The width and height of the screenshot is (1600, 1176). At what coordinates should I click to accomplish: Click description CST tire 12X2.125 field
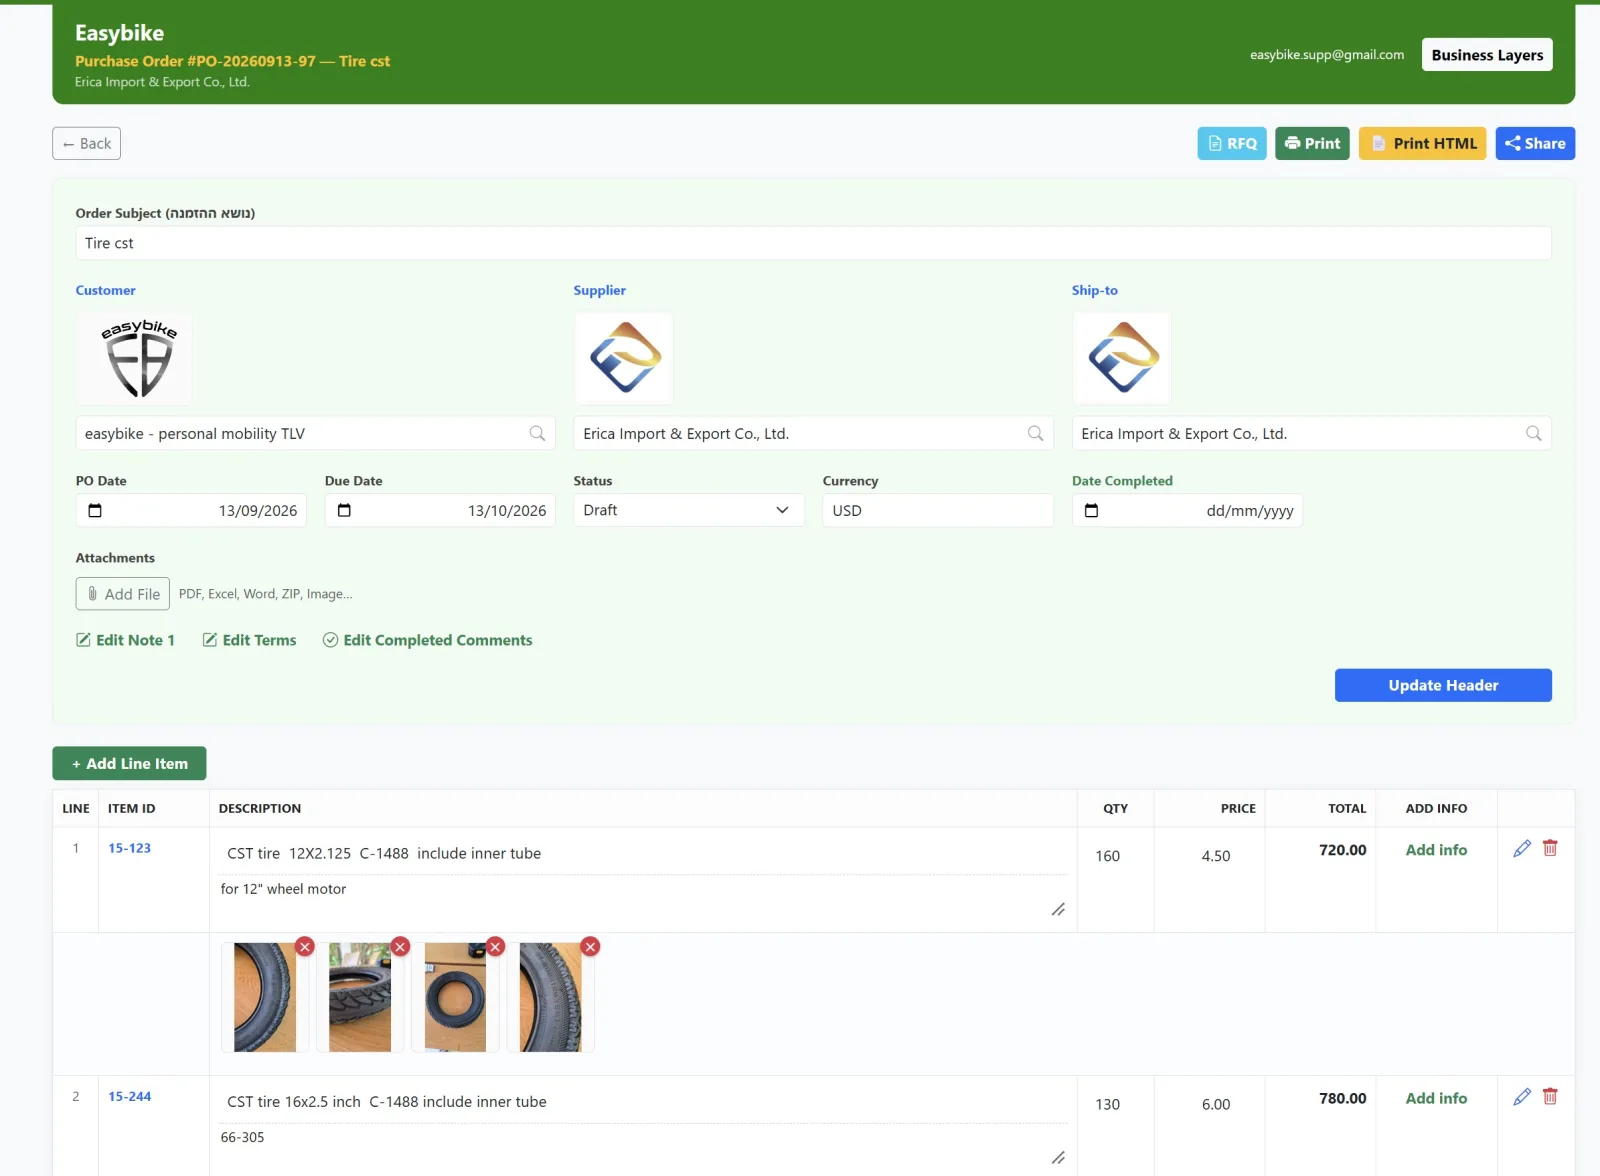click(643, 853)
